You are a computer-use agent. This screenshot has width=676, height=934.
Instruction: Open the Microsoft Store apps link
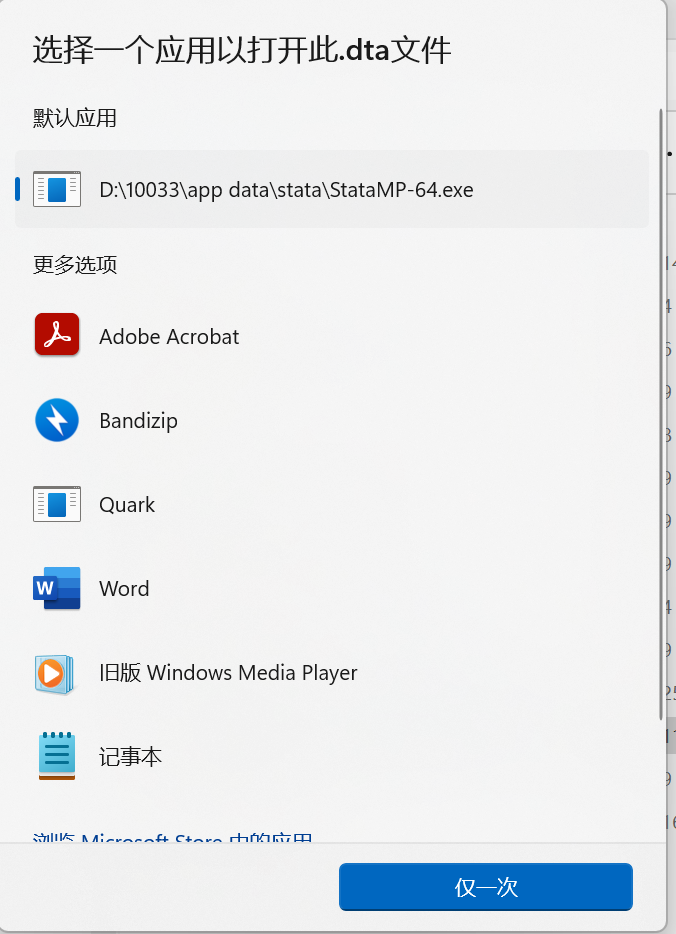tap(172, 838)
